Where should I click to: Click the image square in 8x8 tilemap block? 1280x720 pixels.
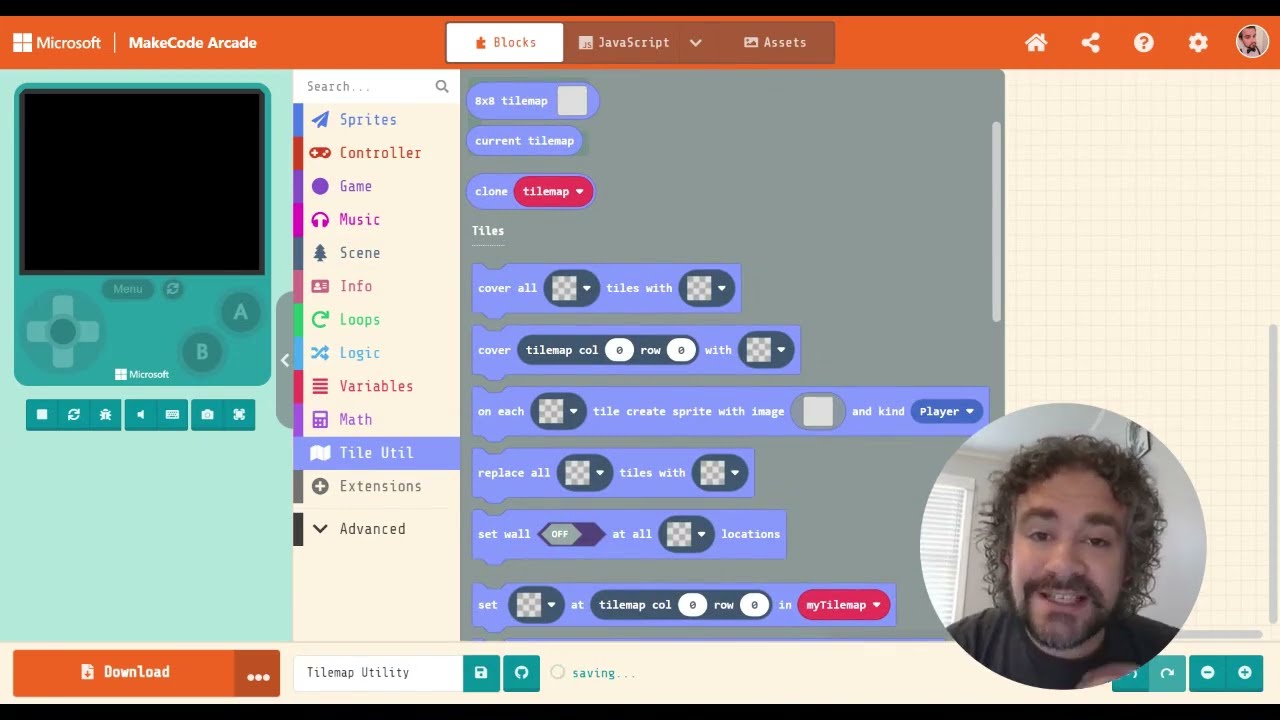[572, 101]
